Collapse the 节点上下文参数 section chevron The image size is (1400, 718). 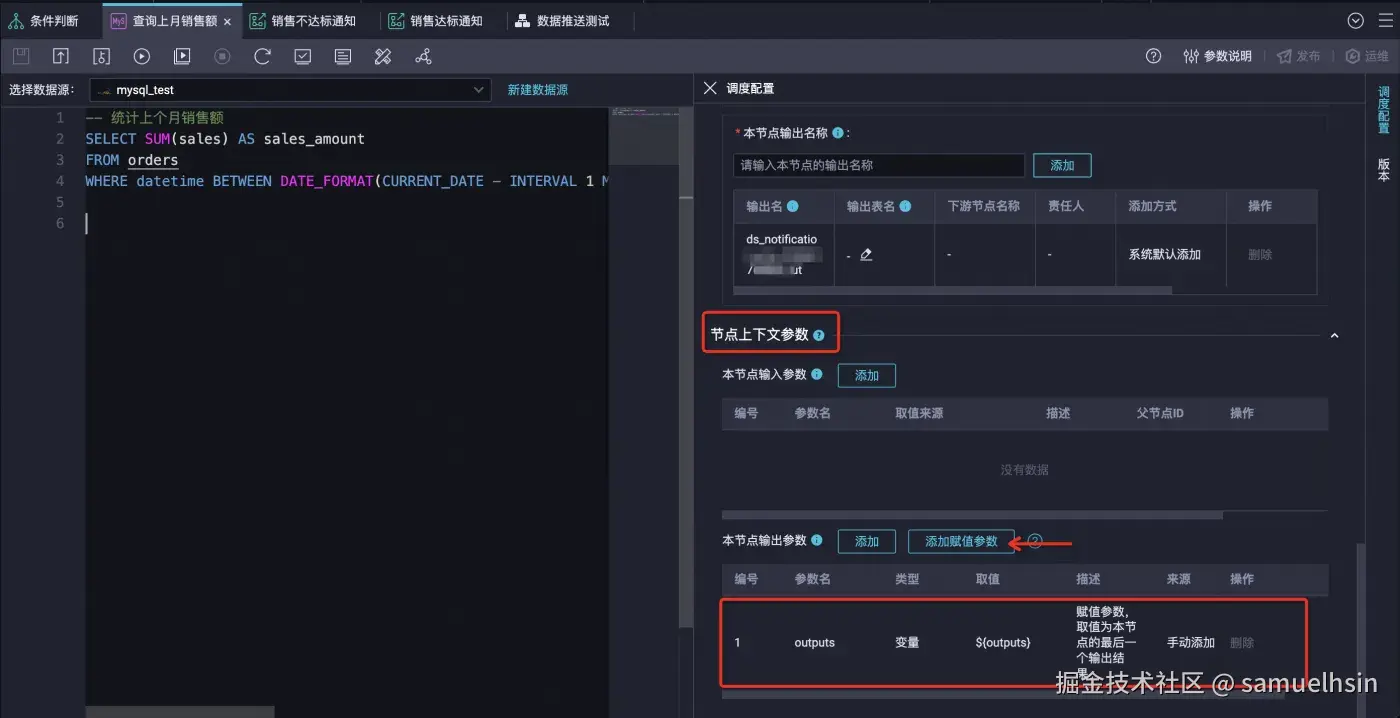click(x=1334, y=336)
